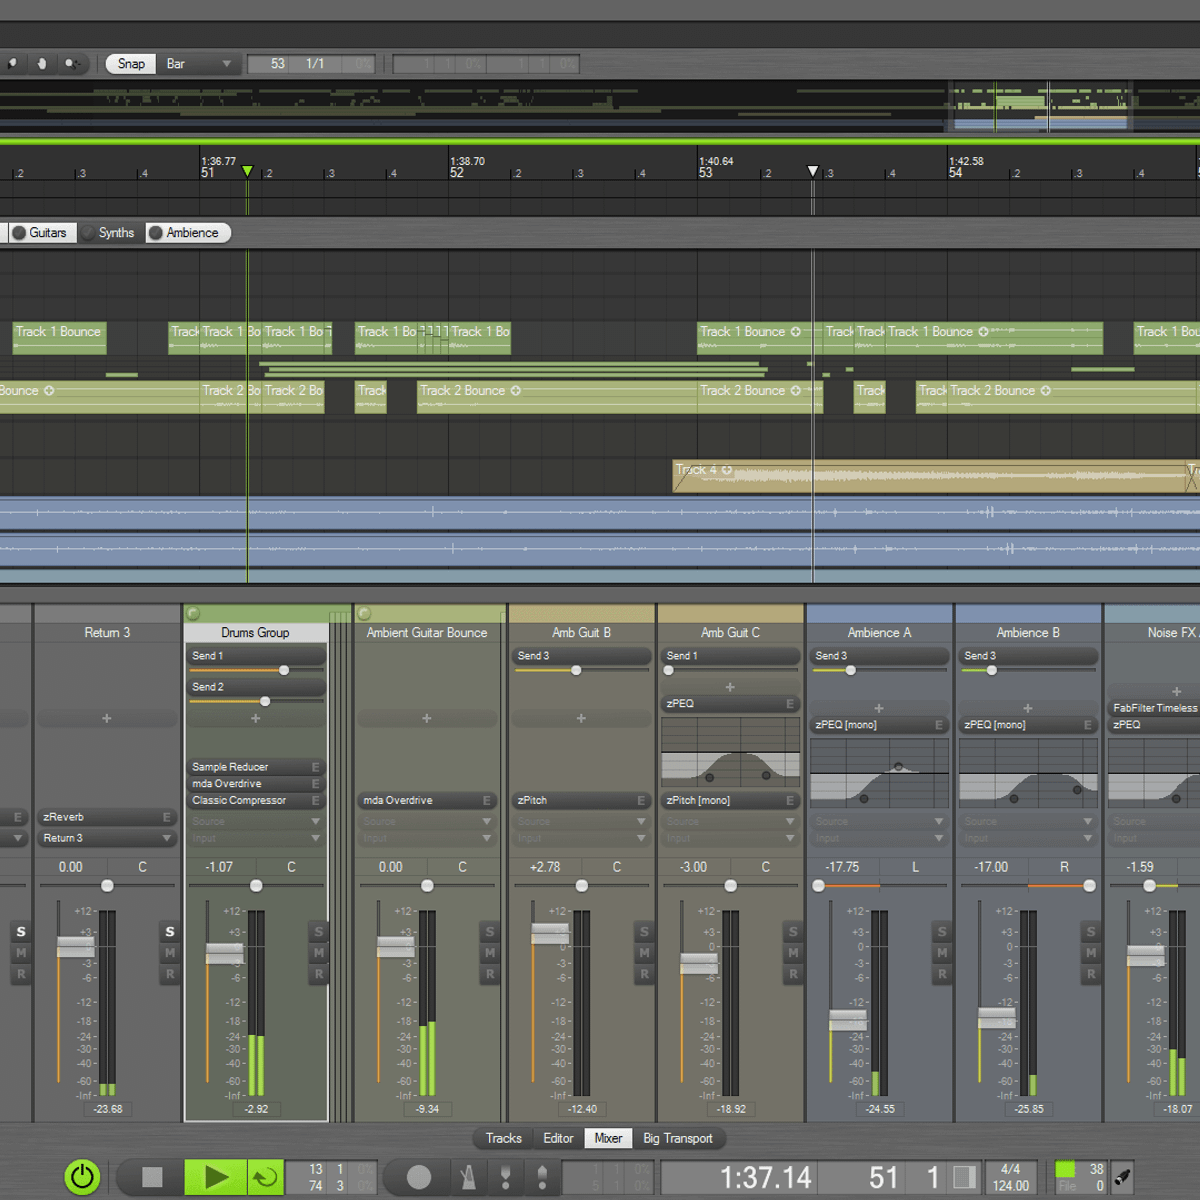Mute the Ambience A channel
This screenshot has width=1200, height=1200.
[942, 953]
